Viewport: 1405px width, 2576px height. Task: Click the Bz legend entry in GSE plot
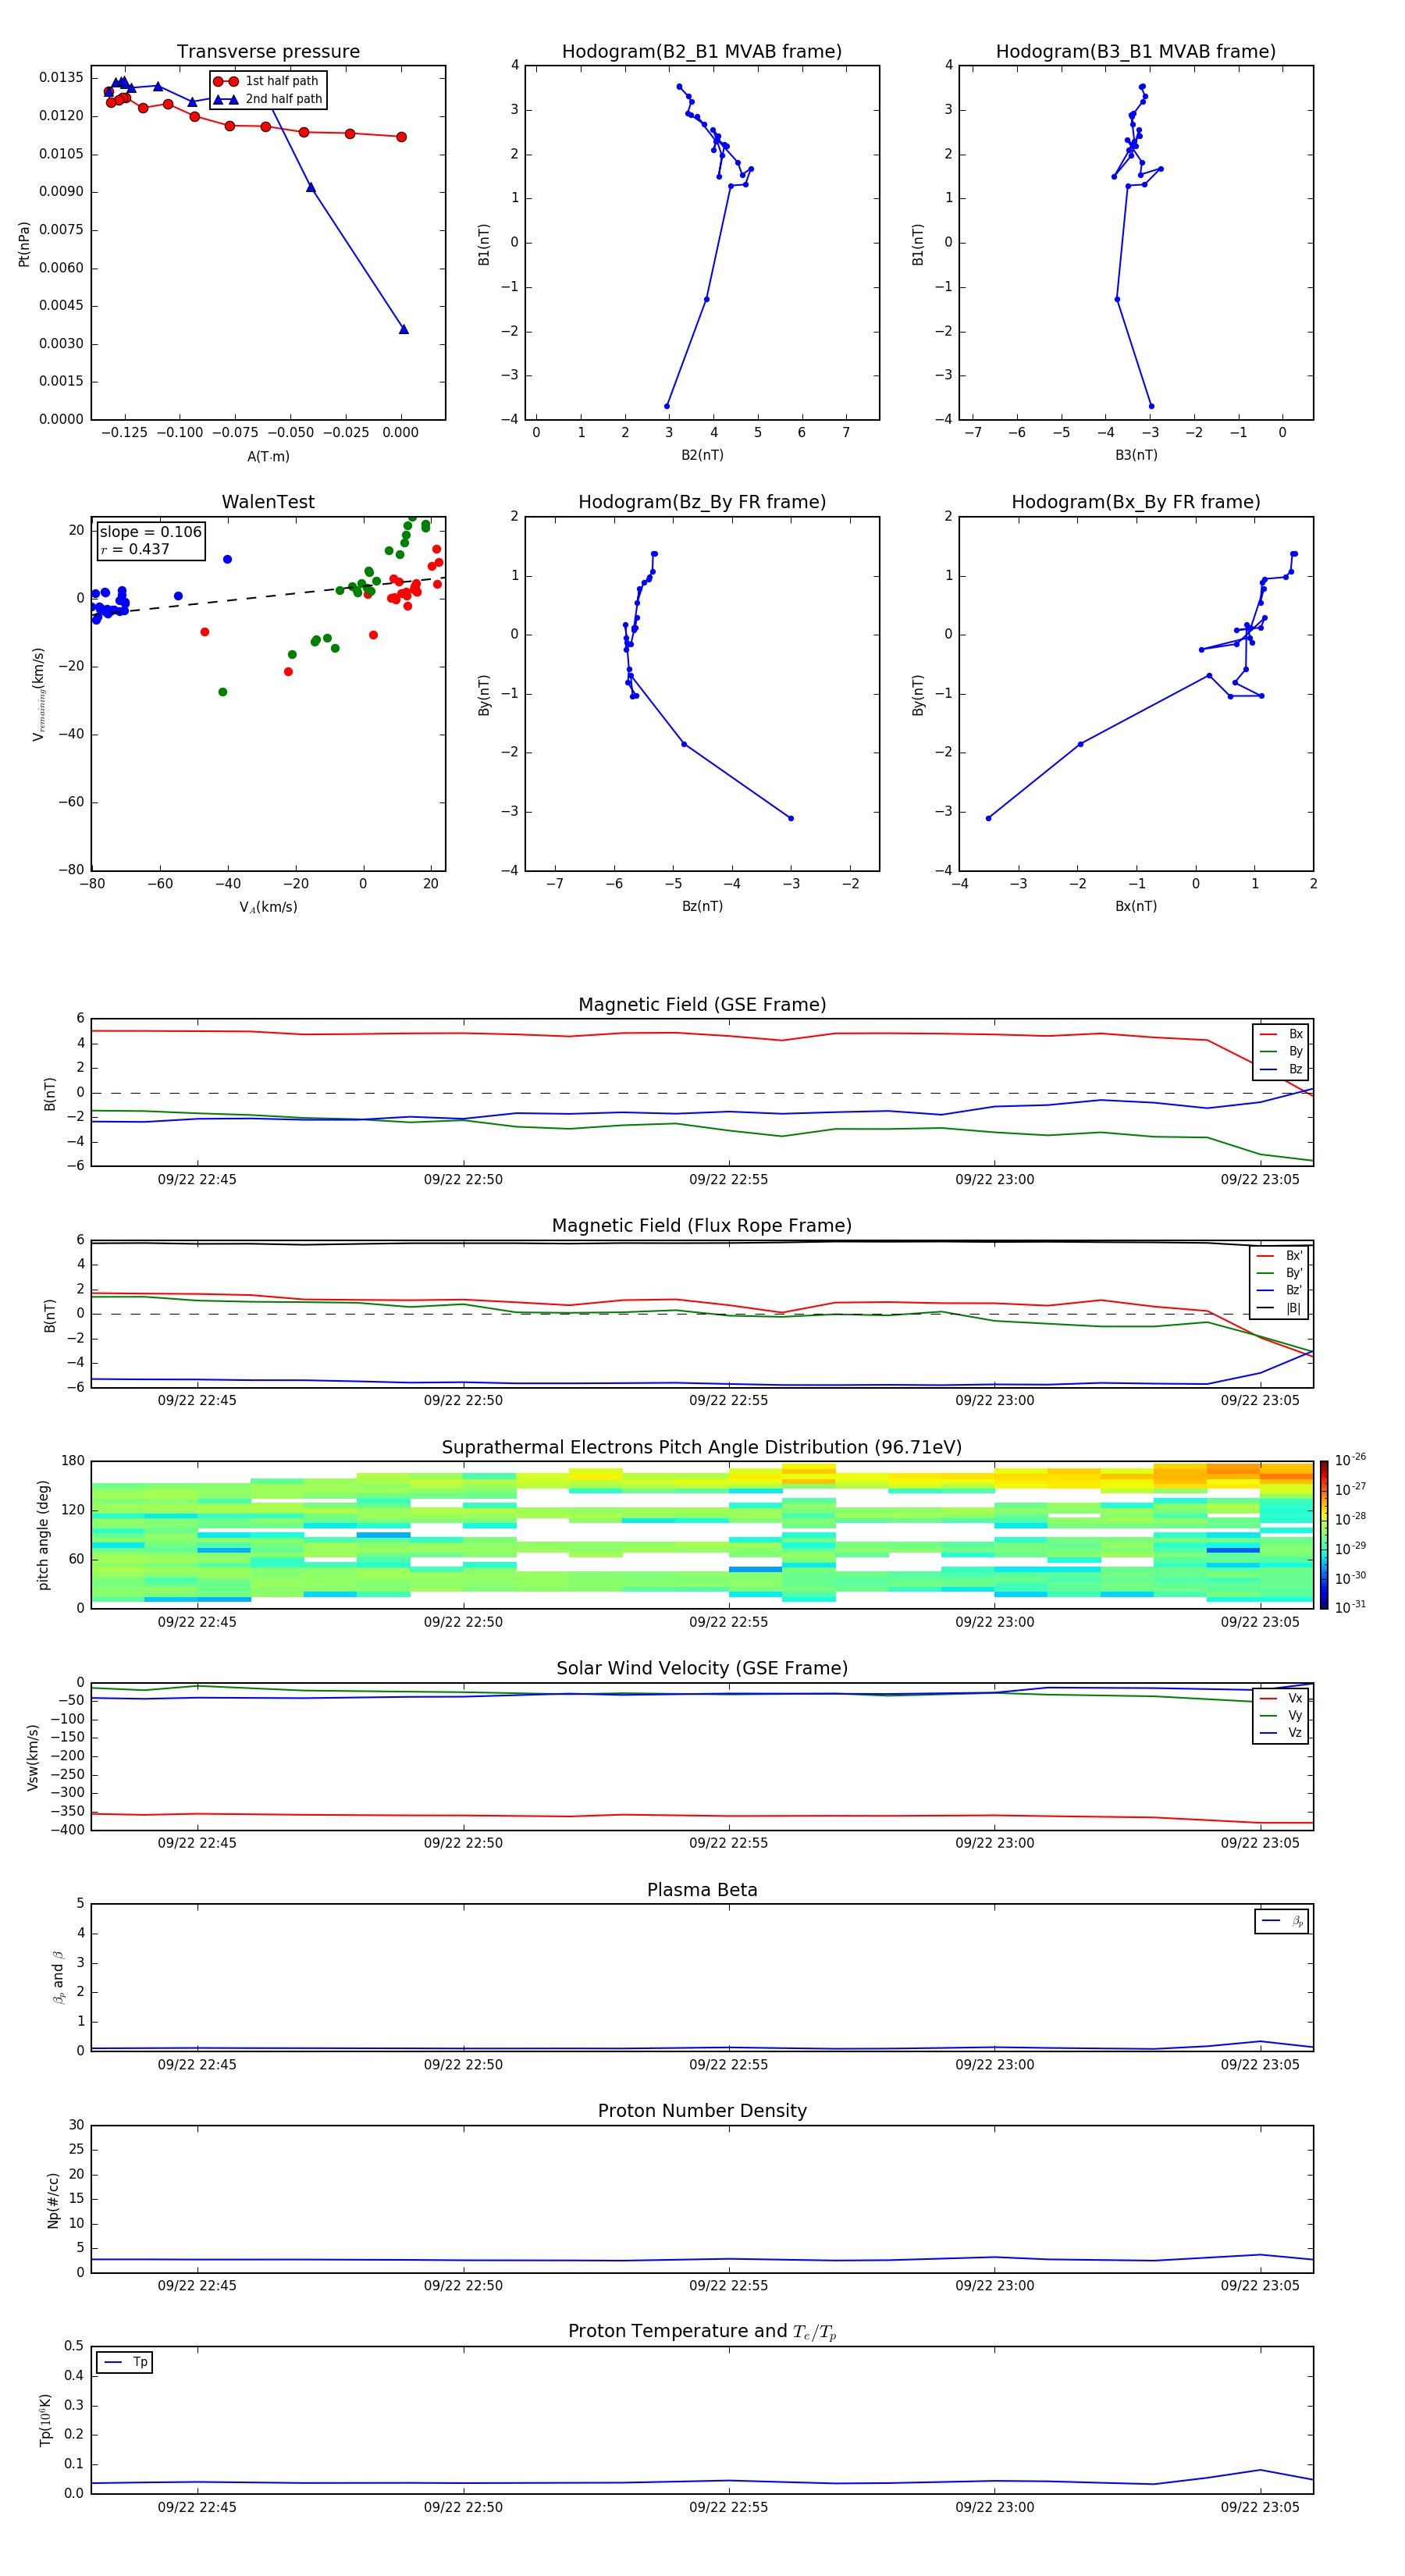(x=1281, y=1069)
